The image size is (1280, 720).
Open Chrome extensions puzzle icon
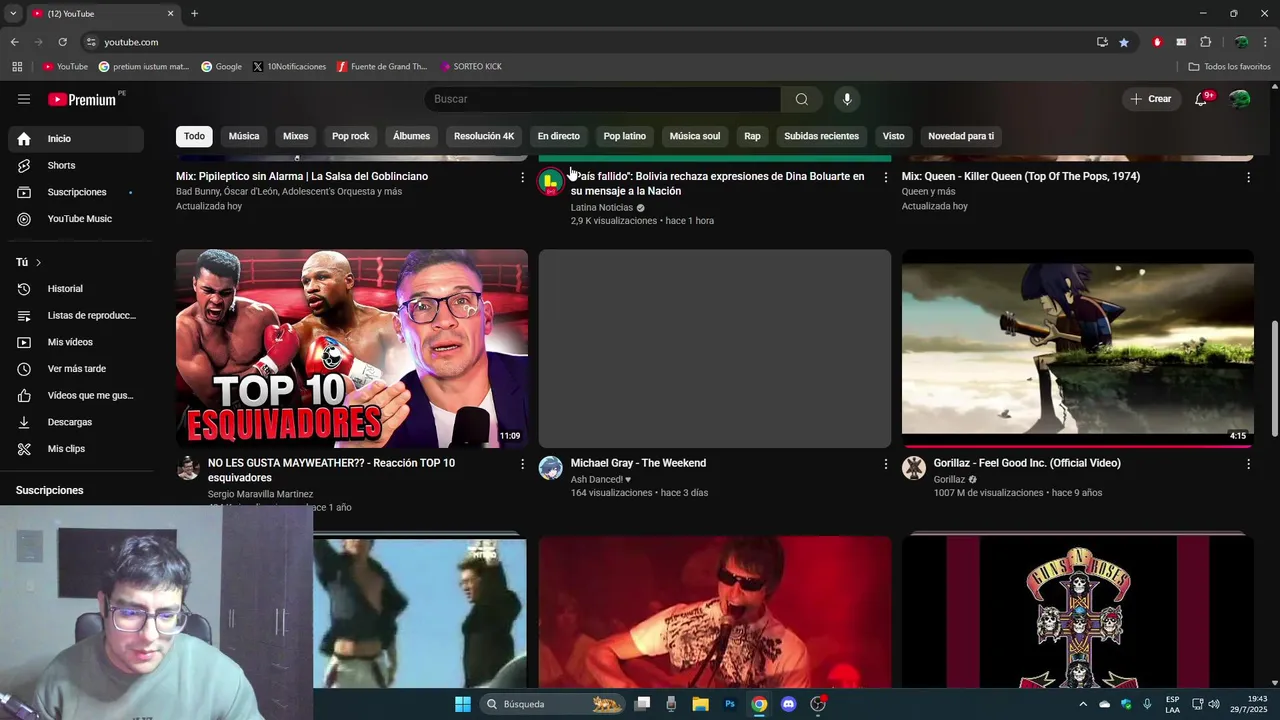1205,42
